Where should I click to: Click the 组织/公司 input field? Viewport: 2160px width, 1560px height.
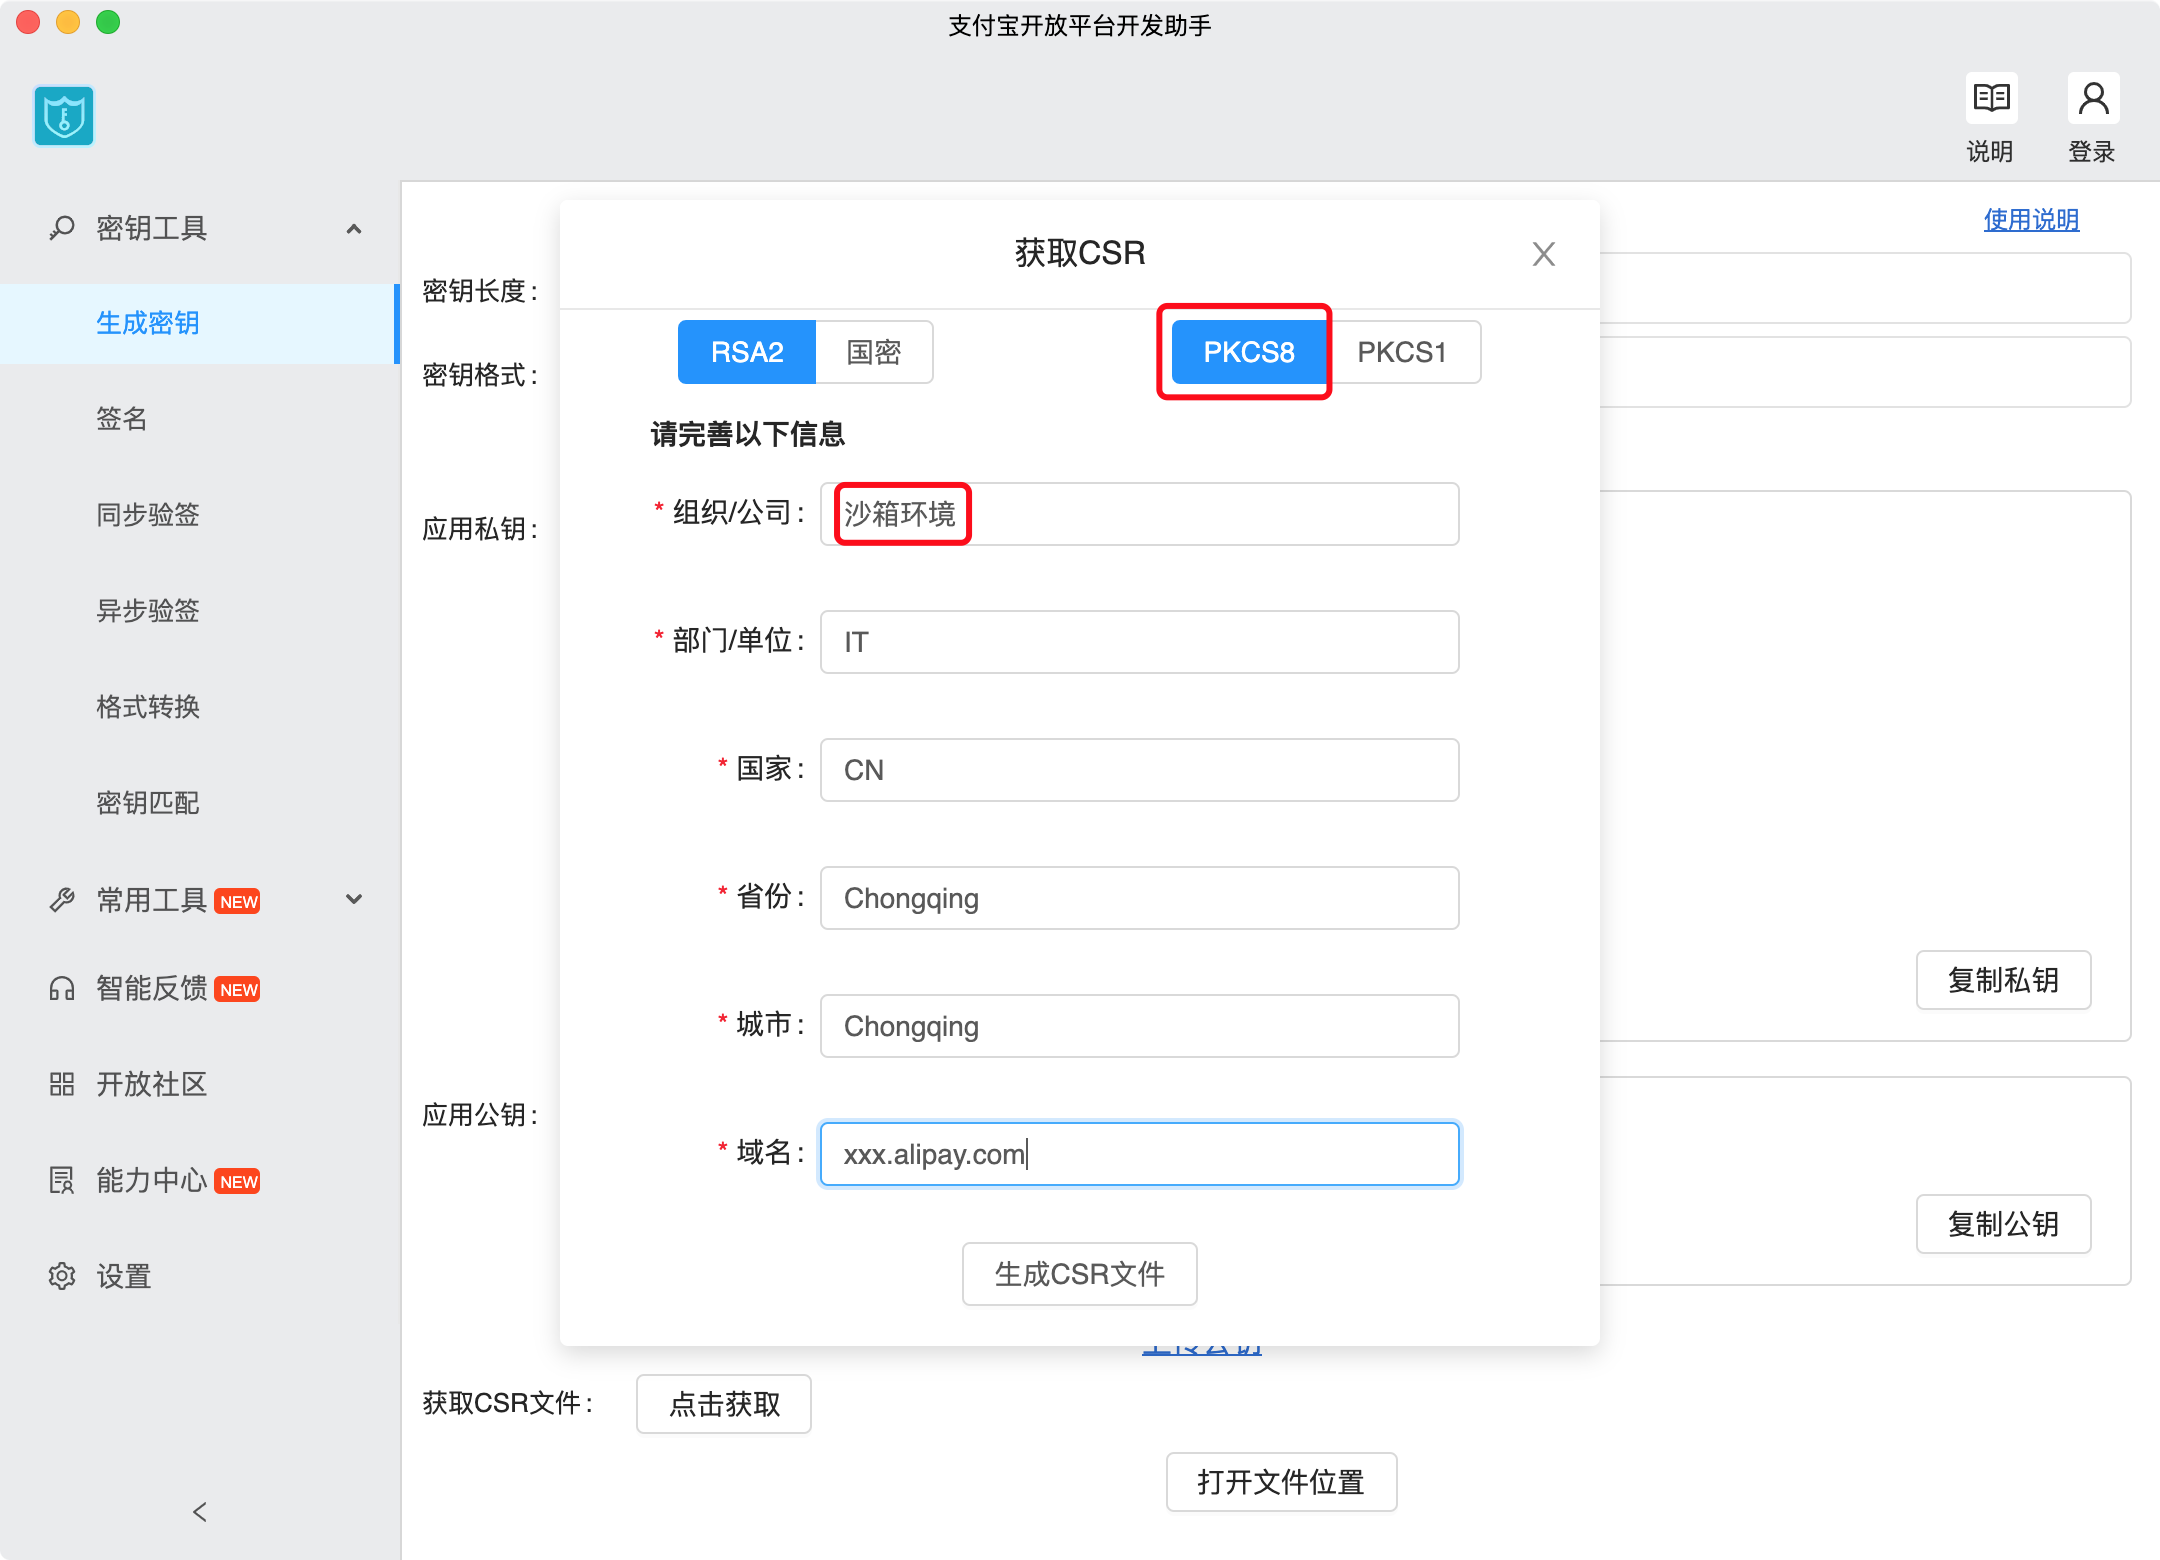(x=1140, y=514)
